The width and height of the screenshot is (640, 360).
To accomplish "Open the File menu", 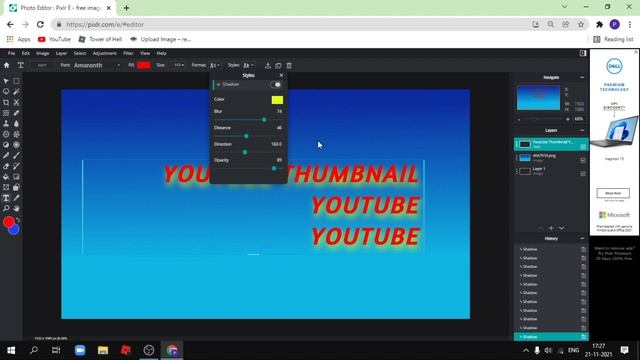I will (x=11, y=53).
